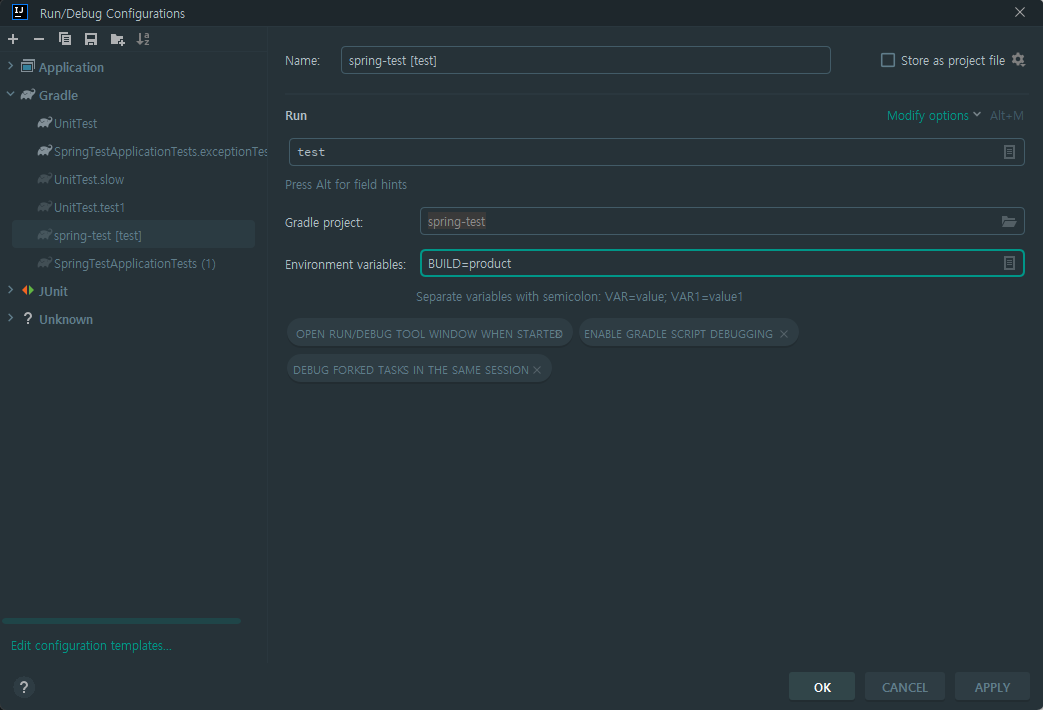Focus the Run tasks field containing test
The image size is (1043, 710).
tap(657, 152)
